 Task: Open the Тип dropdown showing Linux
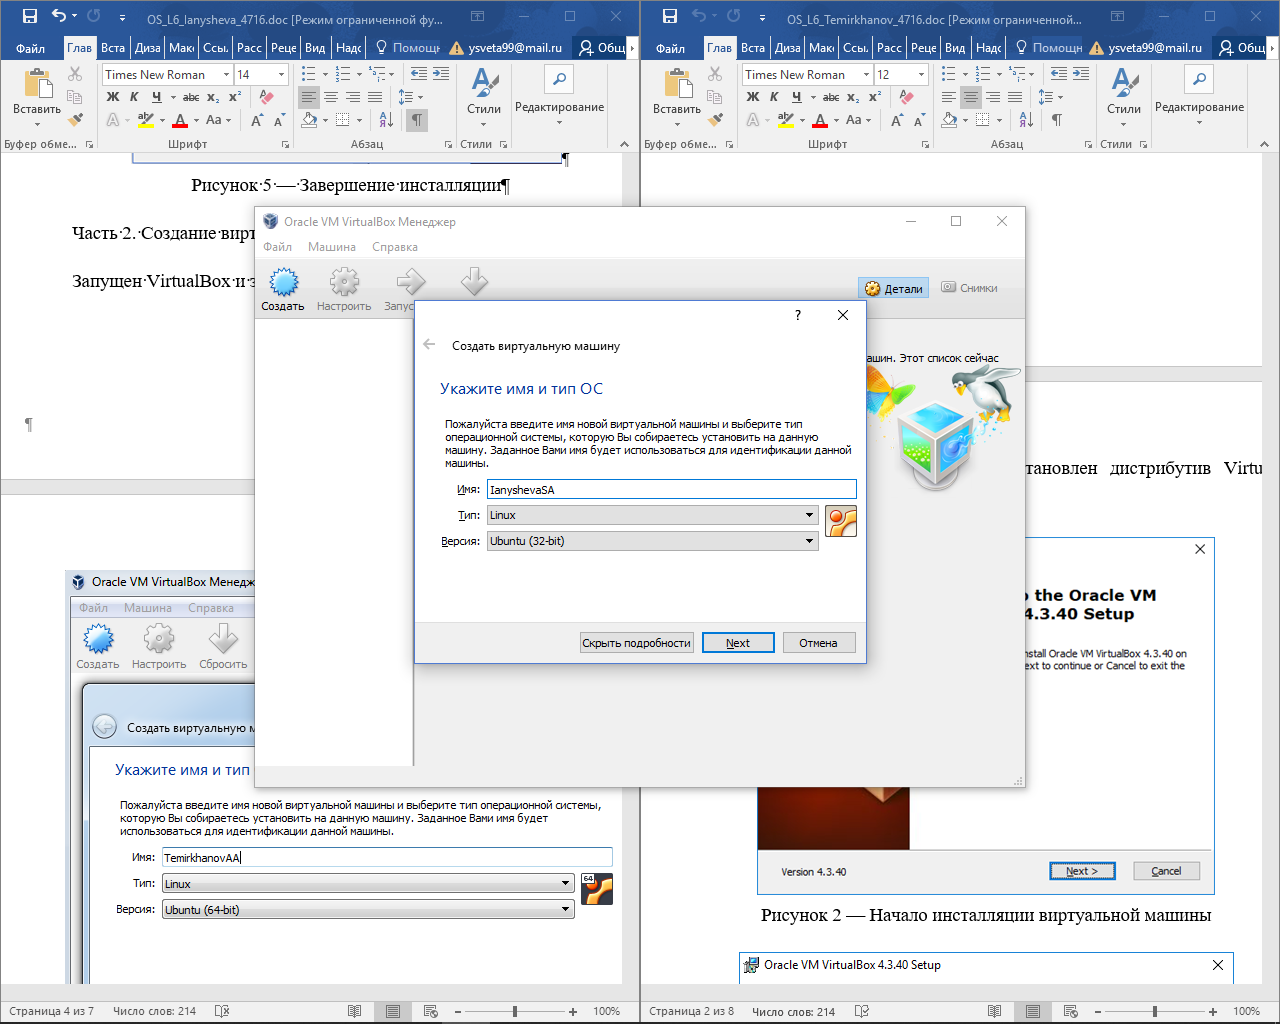click(x=652, y=515)
